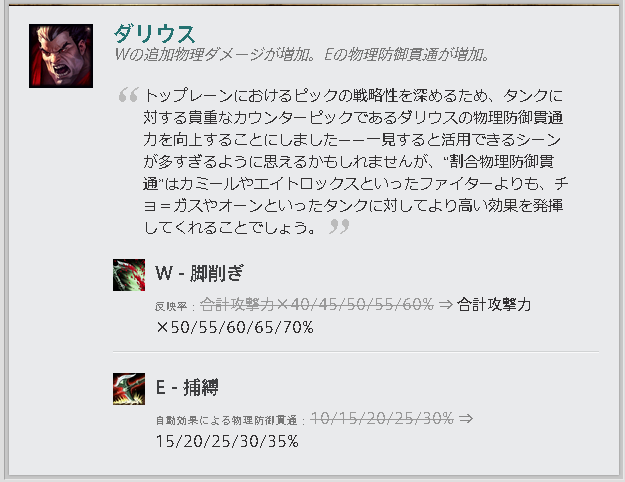Click the 自動効果による物理防御貫通 label
This screenshot has height=482, width=625.
click(x=226, y=420)
